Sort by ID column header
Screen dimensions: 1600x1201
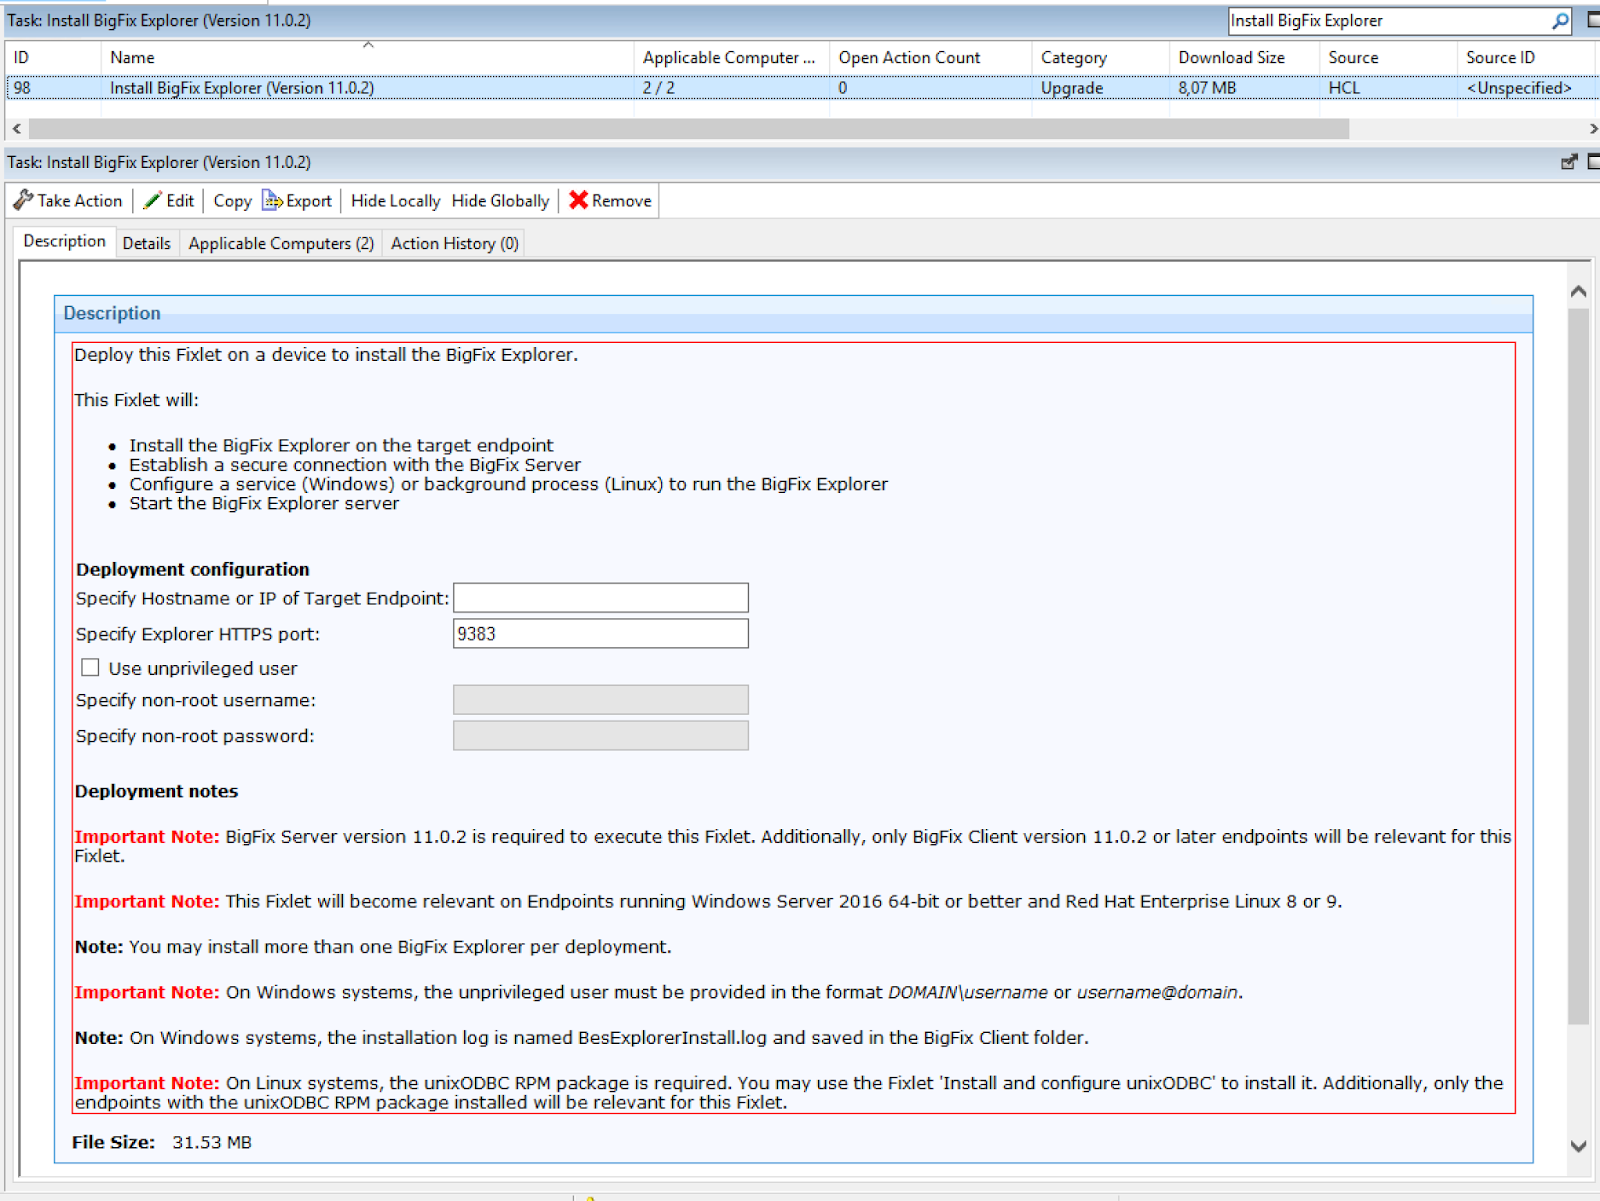(x=52, y=58)
